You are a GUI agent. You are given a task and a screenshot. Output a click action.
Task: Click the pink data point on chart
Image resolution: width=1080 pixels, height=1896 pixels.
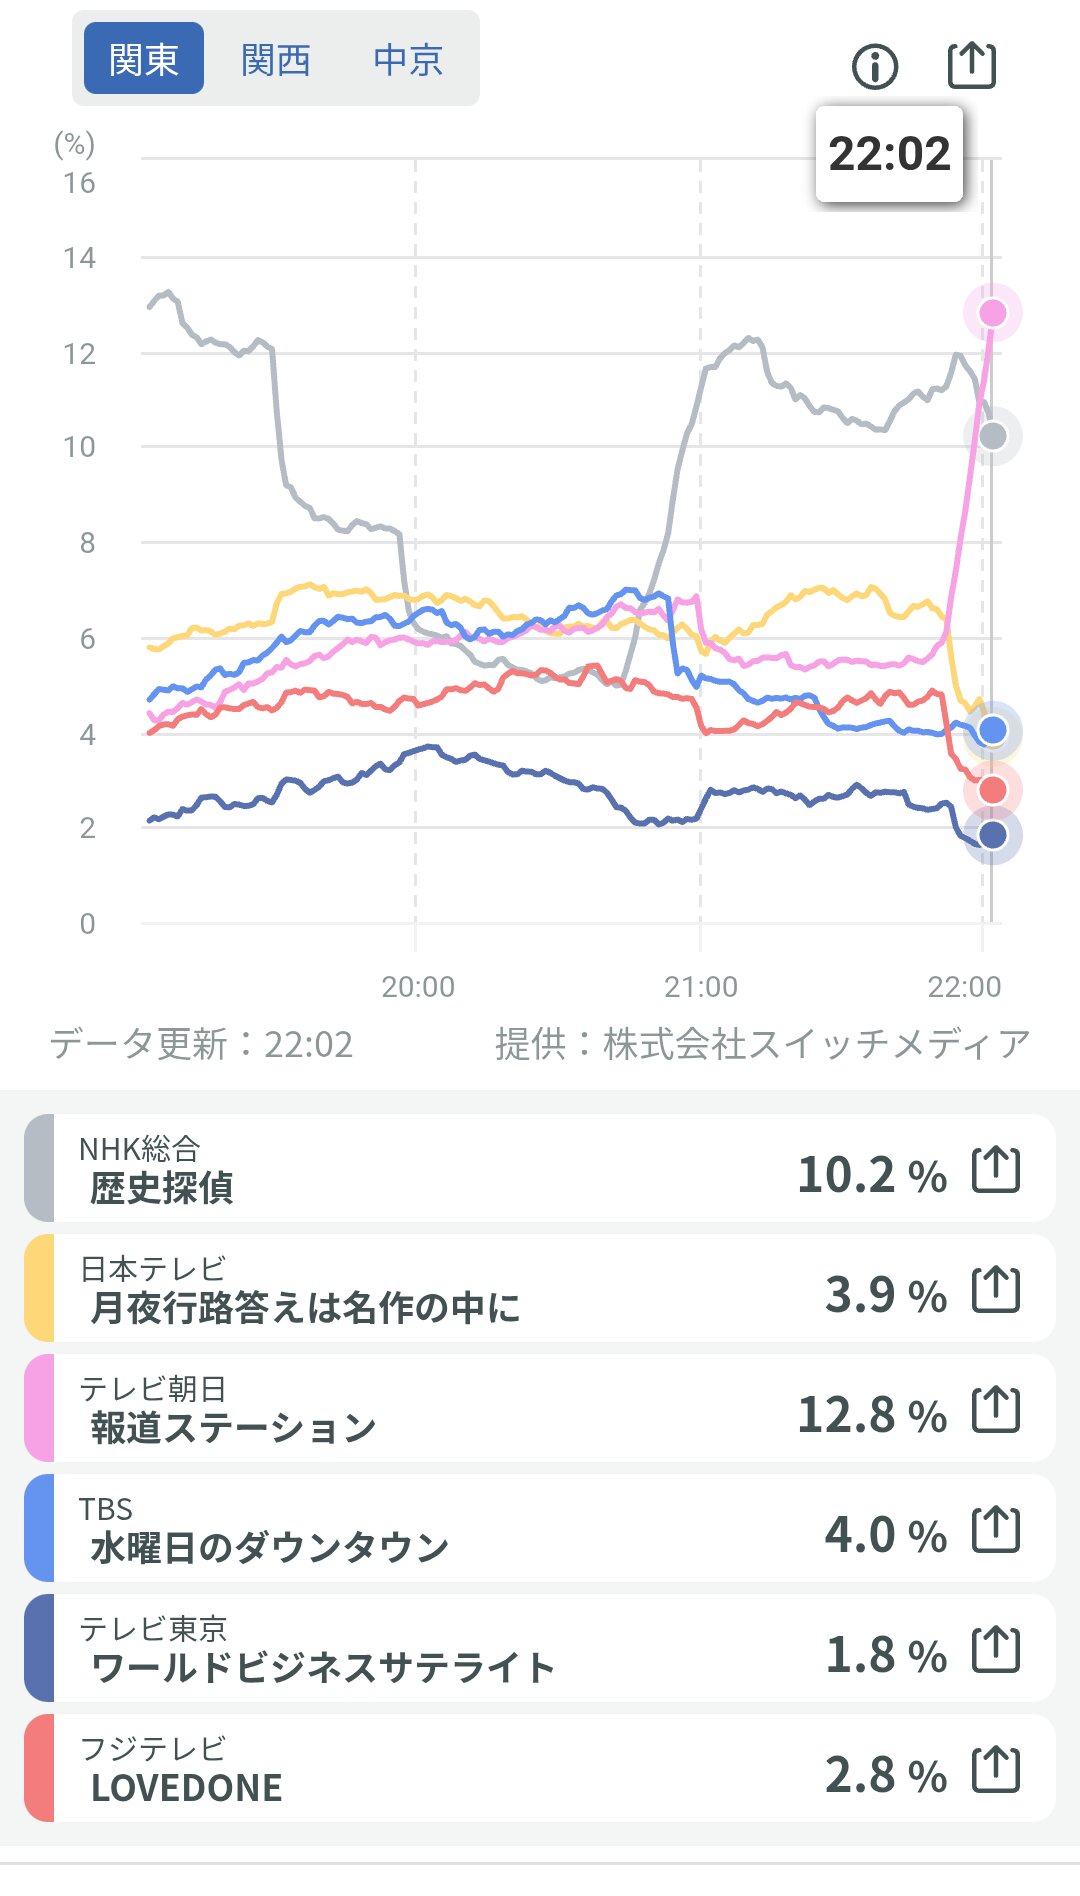[x=992, y=313]
